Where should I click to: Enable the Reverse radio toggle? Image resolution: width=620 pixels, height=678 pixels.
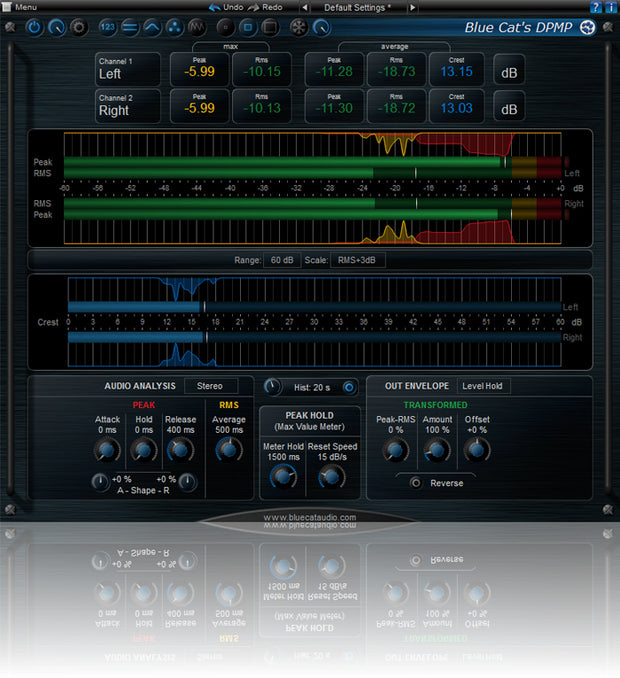(x=415, y=483)
